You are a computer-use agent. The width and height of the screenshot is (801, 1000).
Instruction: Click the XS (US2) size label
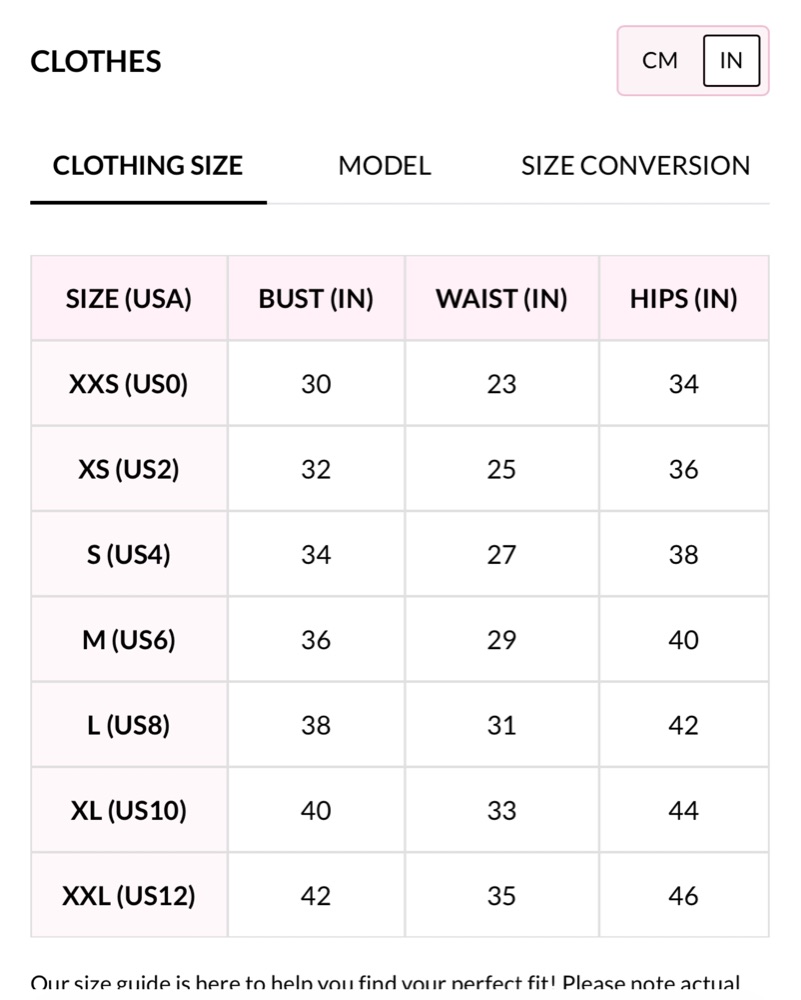click(129, 470)
